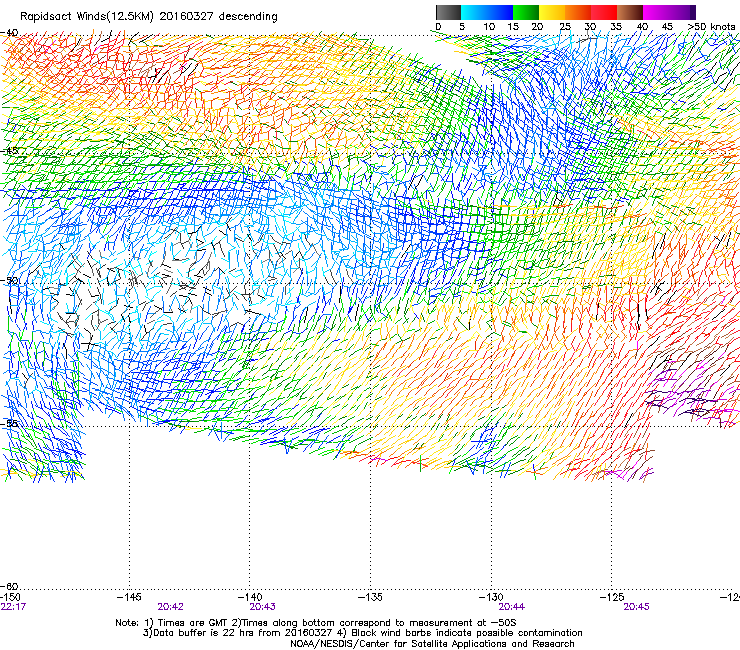Click the legend tick label '35'
The width and height of the screenshot is (740, 650).
click(616, 27)
